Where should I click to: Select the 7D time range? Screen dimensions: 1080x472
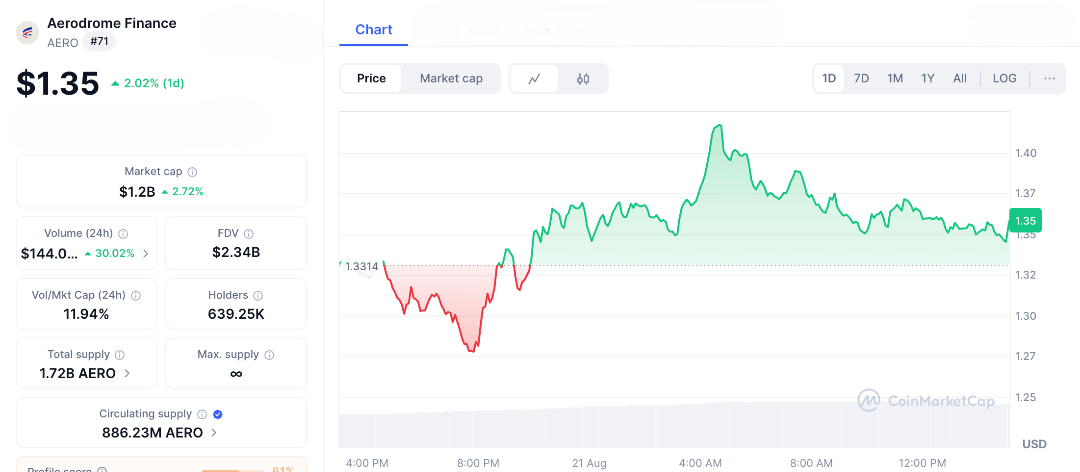(861, 78)
